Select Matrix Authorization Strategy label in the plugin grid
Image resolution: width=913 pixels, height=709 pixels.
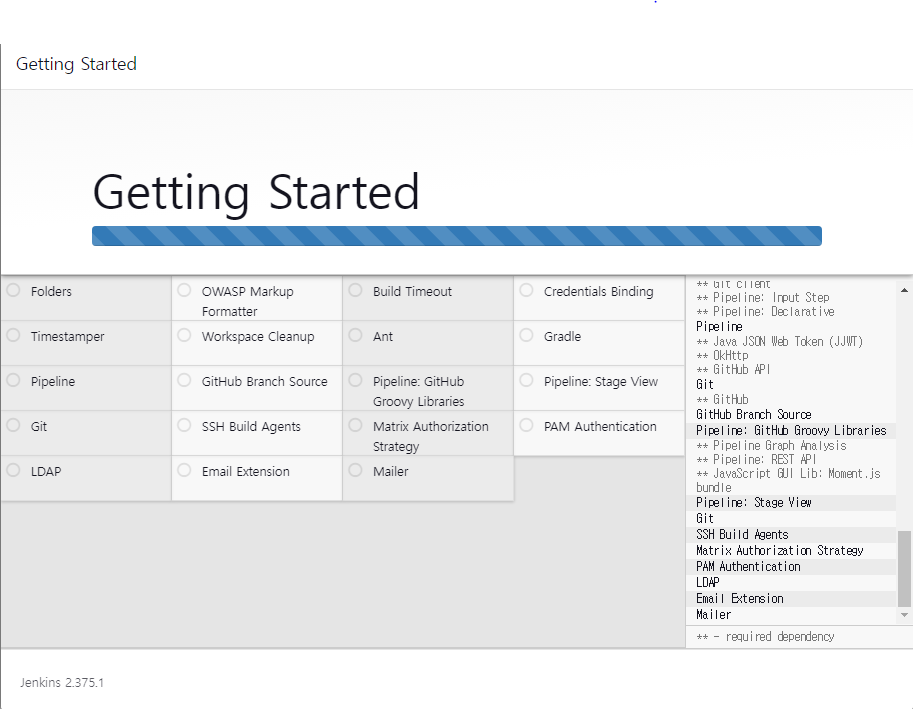point(430,437)
